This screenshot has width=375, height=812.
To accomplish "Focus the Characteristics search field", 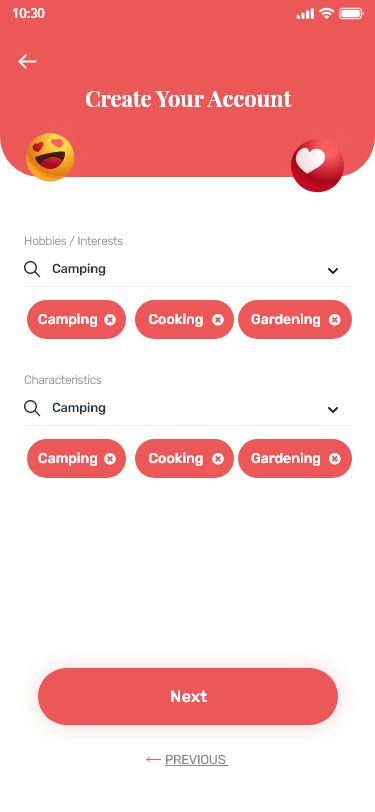I will pyautogui.click(x=188, y=409).
